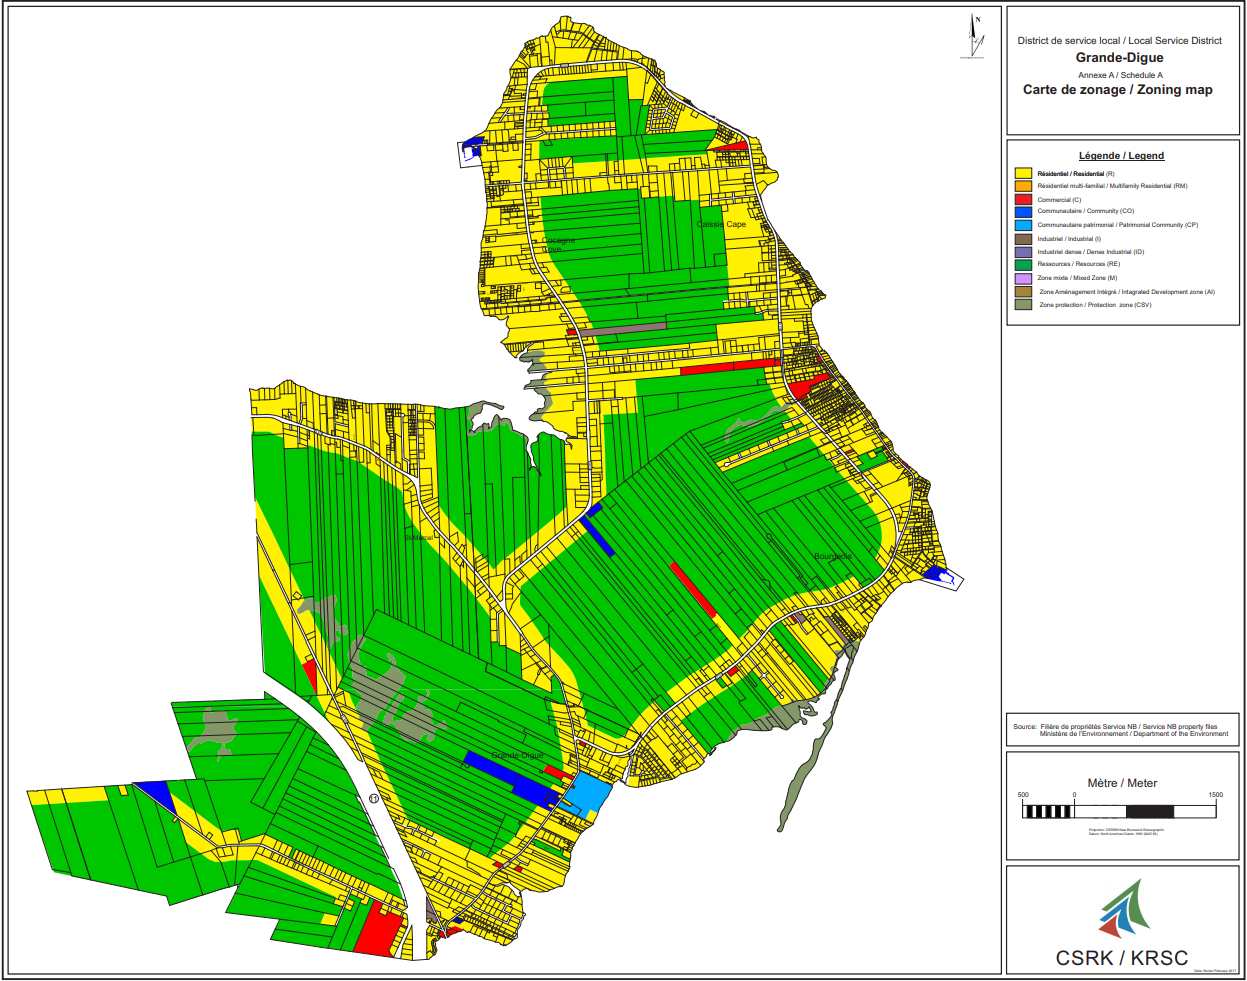Pick the light blue Patrimonial Community swatch
This screenshot has height=981, width=1247.
point(1023,225)
